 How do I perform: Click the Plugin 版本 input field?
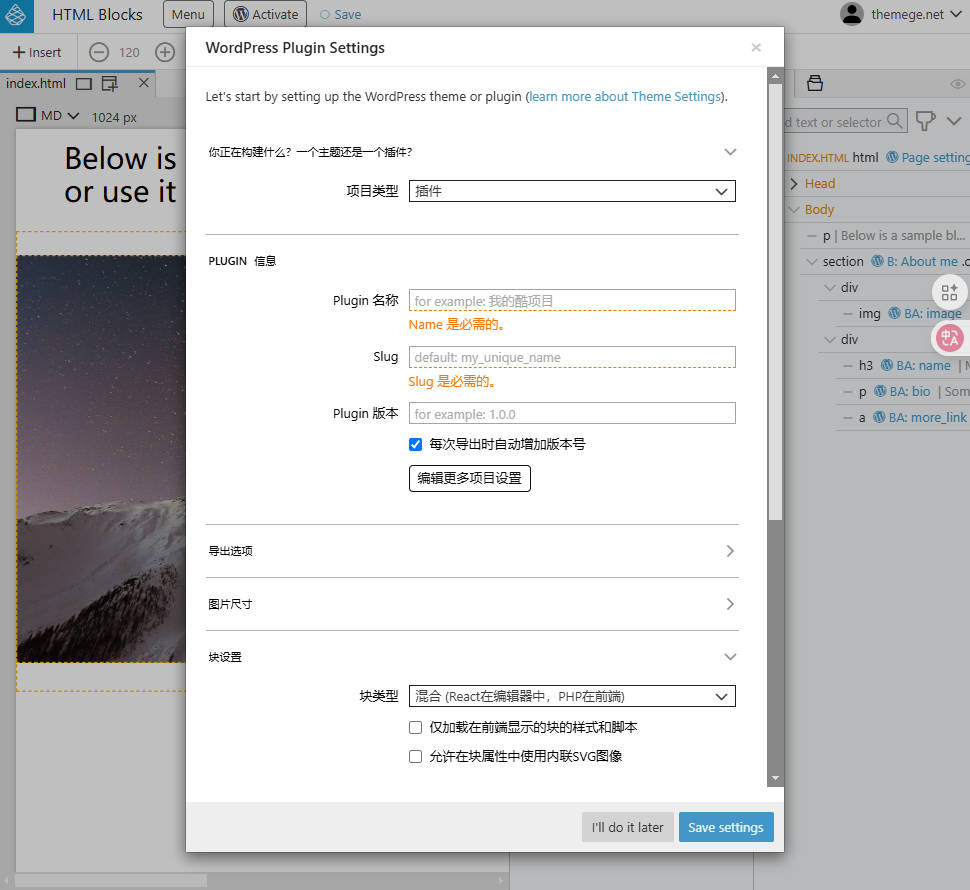pyautogui.click(x=572, y=414)
